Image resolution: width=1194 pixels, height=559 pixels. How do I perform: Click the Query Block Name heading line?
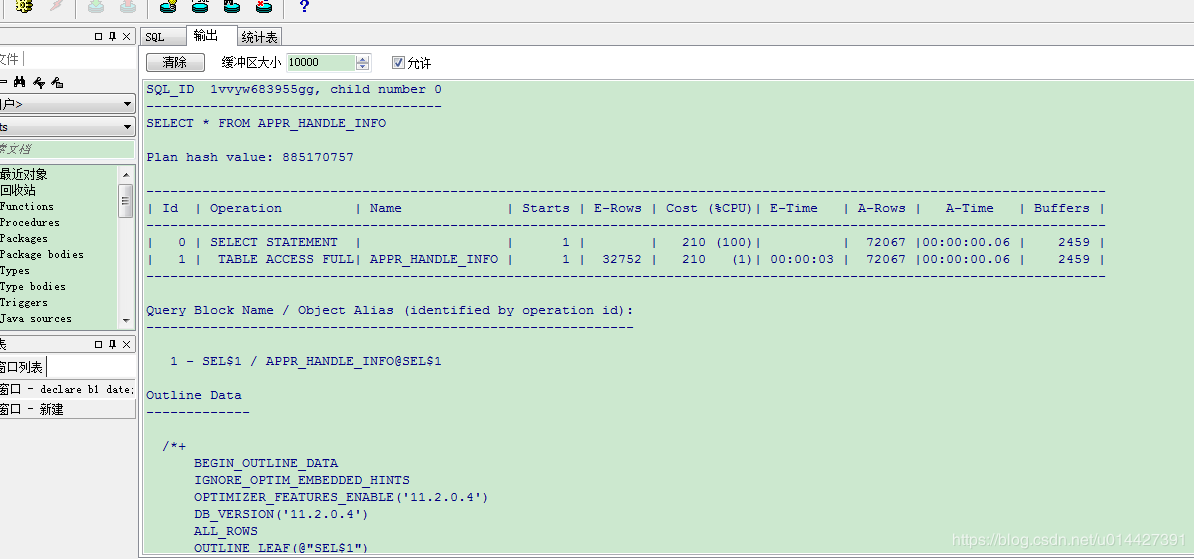(x=390, y=310)
